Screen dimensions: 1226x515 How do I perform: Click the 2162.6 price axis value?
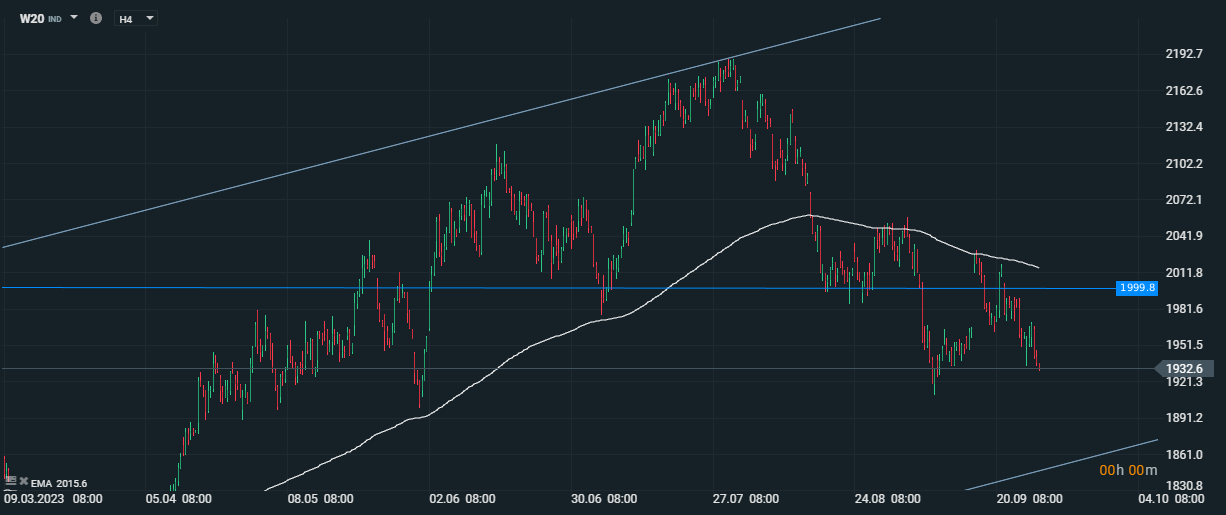coord(1183,91)
